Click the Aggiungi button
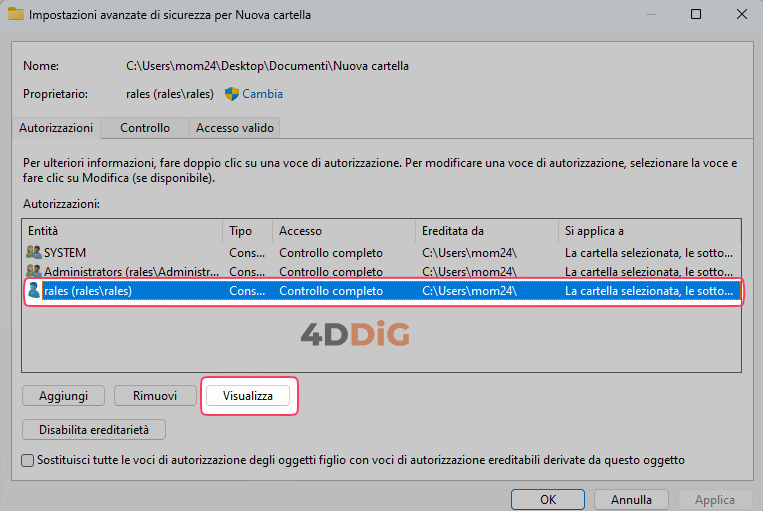This screenshot has height=511, width=763. point(63,396)
